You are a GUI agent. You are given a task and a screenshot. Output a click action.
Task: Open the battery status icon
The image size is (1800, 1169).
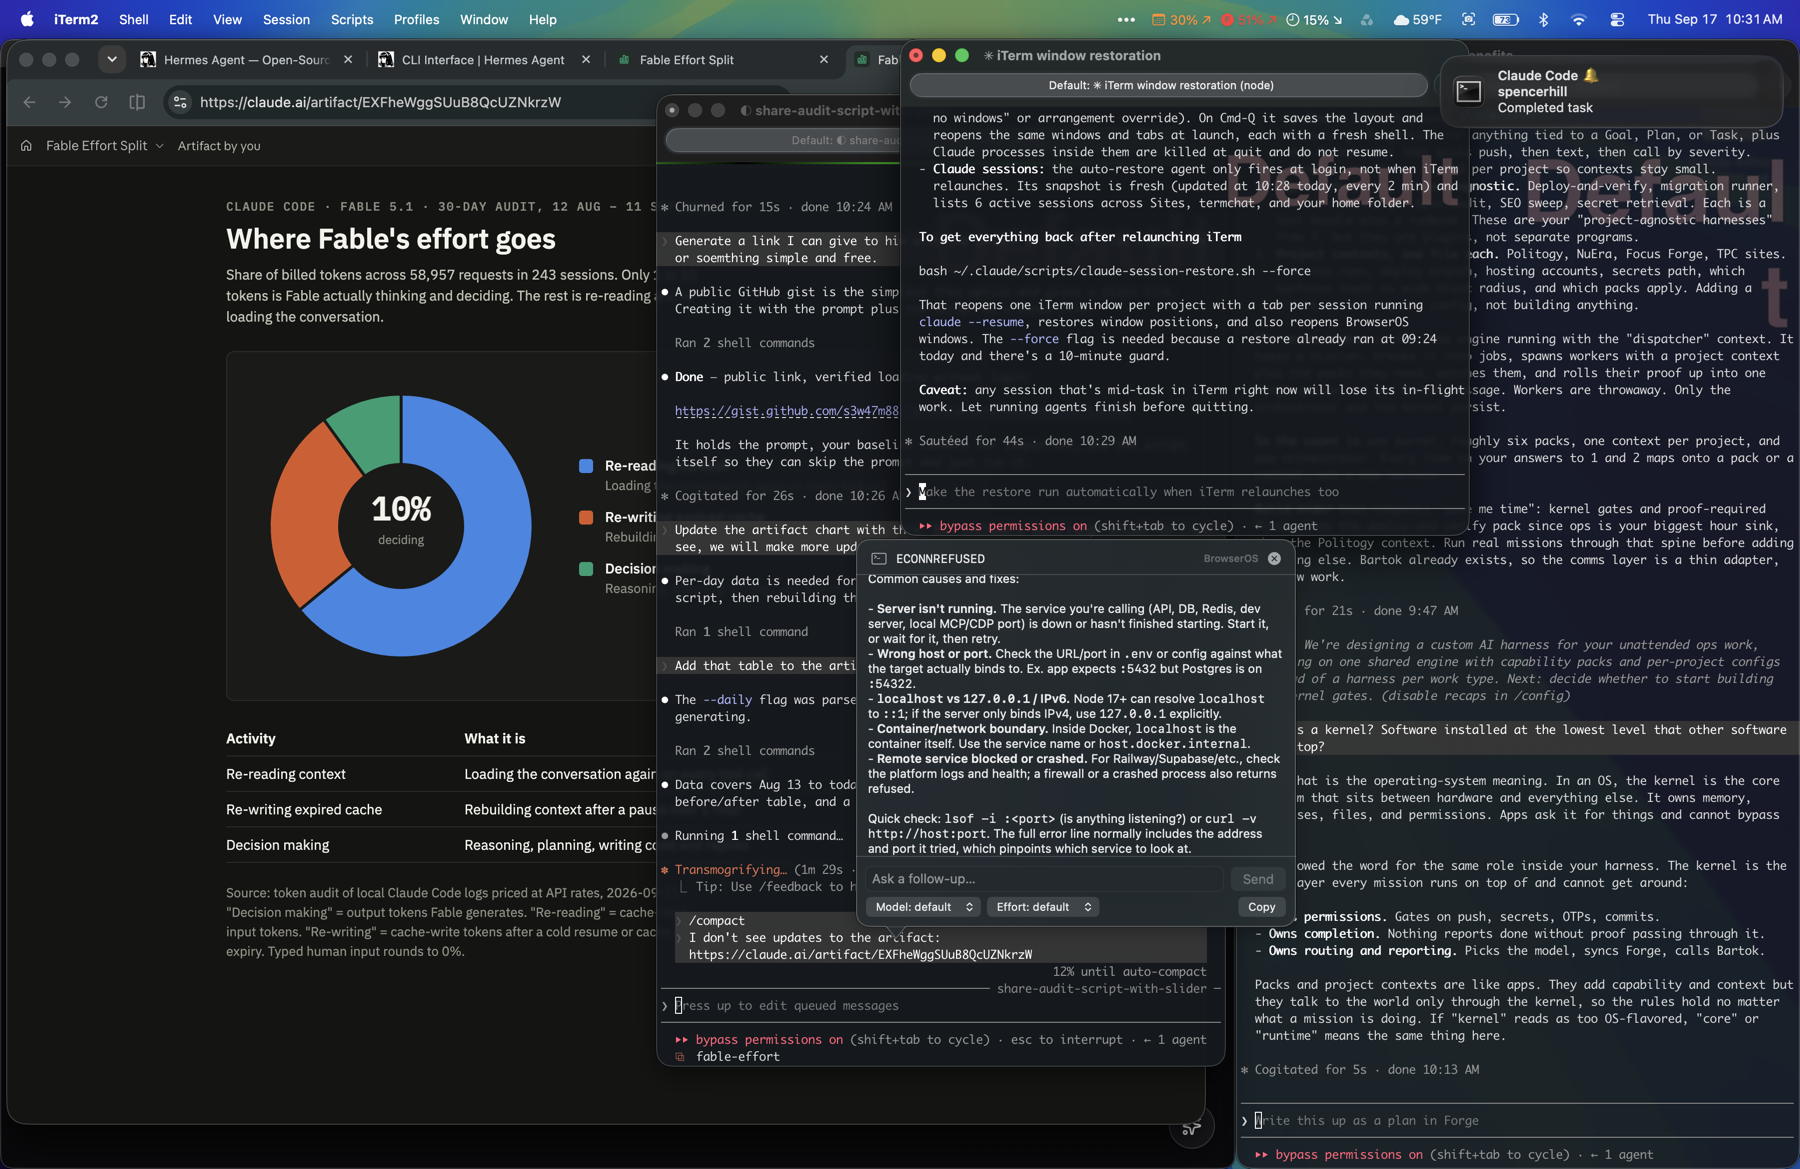(x=1506, y=19)
